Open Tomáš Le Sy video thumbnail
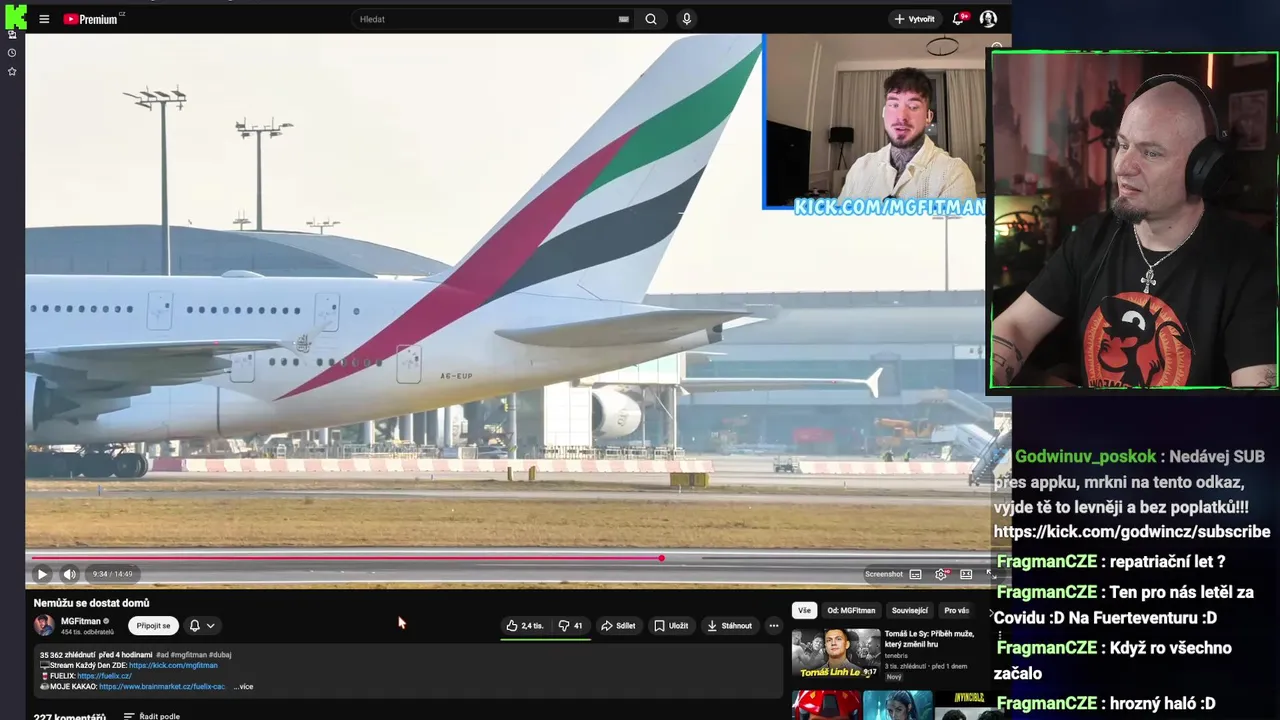This screenshot has width=1280, height=720. pos(836,654)
